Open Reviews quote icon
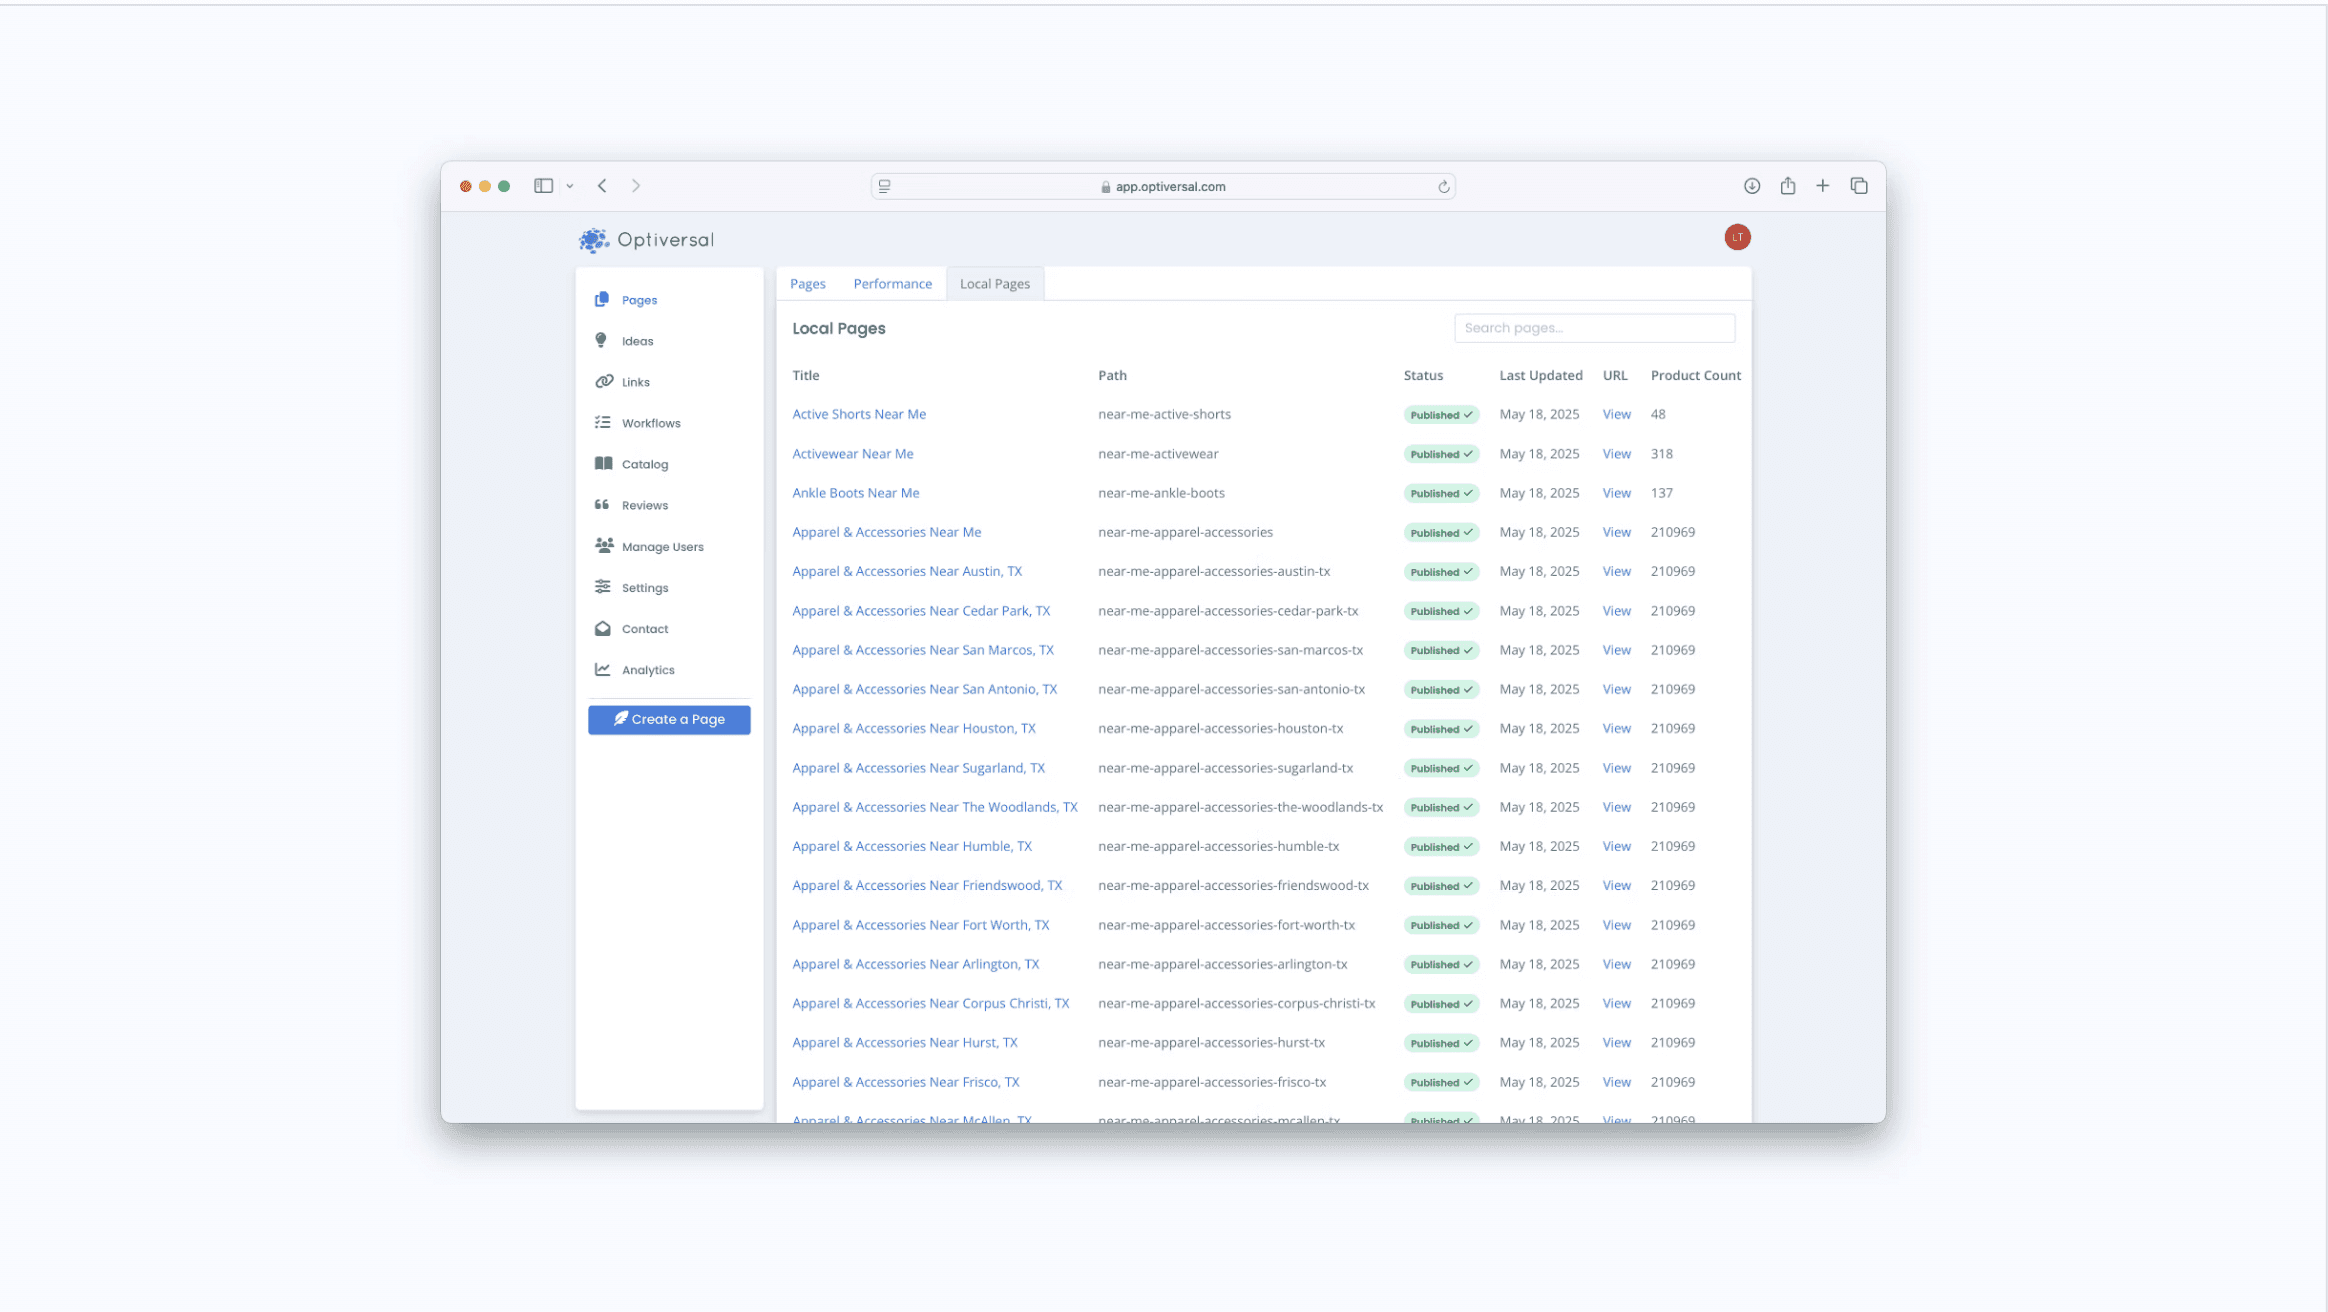The image size is (2328, 1312). (x=602, y=505)
